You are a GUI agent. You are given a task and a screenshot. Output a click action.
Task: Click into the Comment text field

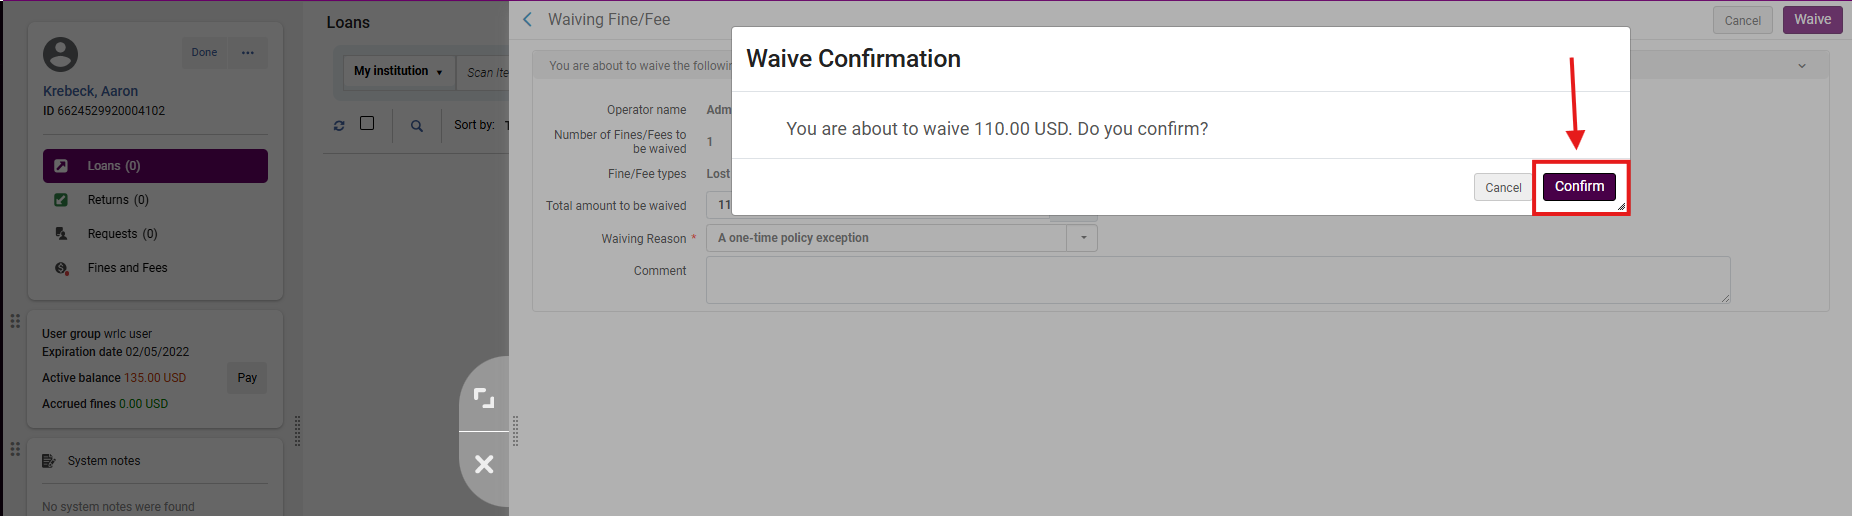pyautogui.click(x=1217, y=280)
